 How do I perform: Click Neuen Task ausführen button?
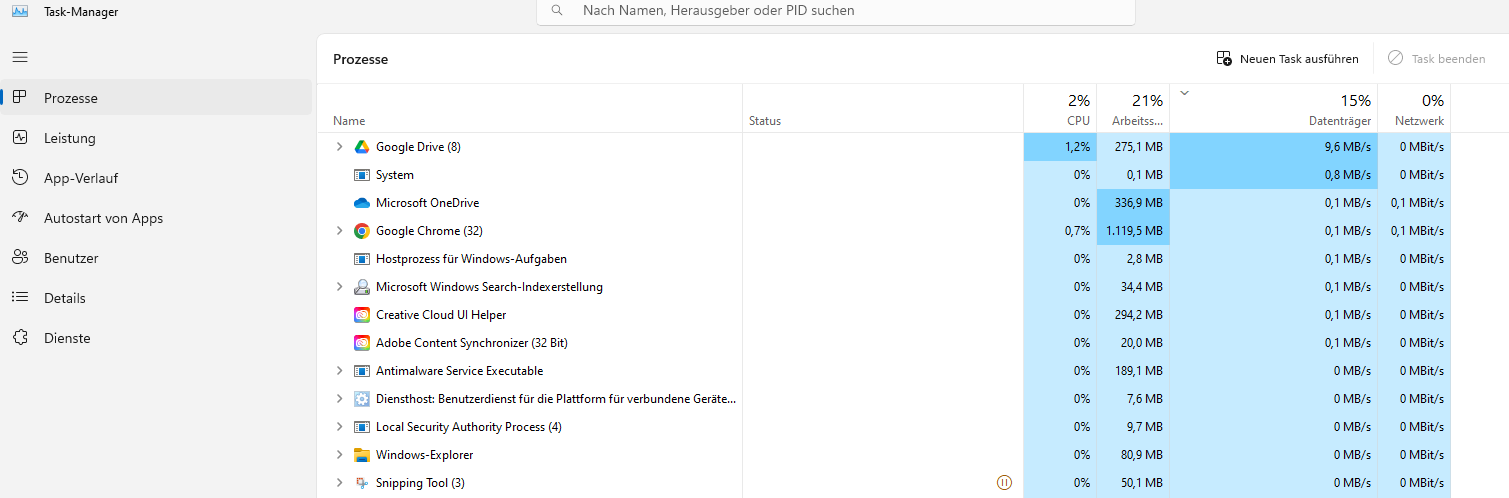point(1287,59)
